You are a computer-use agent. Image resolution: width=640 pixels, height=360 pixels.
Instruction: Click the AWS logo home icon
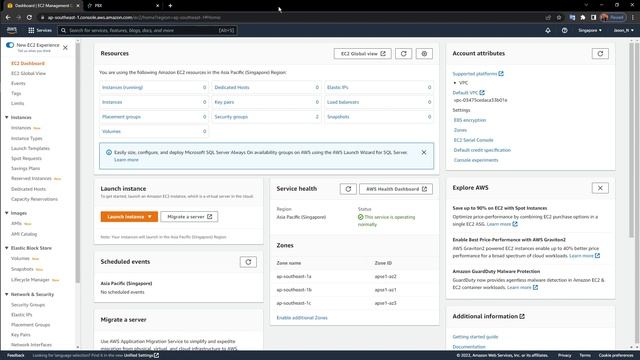tap(12, 30)
